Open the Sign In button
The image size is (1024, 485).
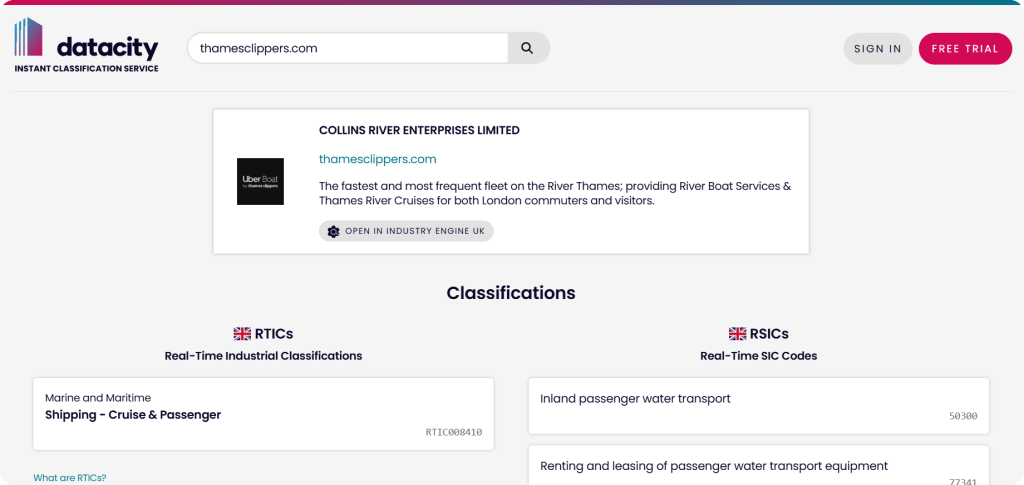(x=878, y=48)
